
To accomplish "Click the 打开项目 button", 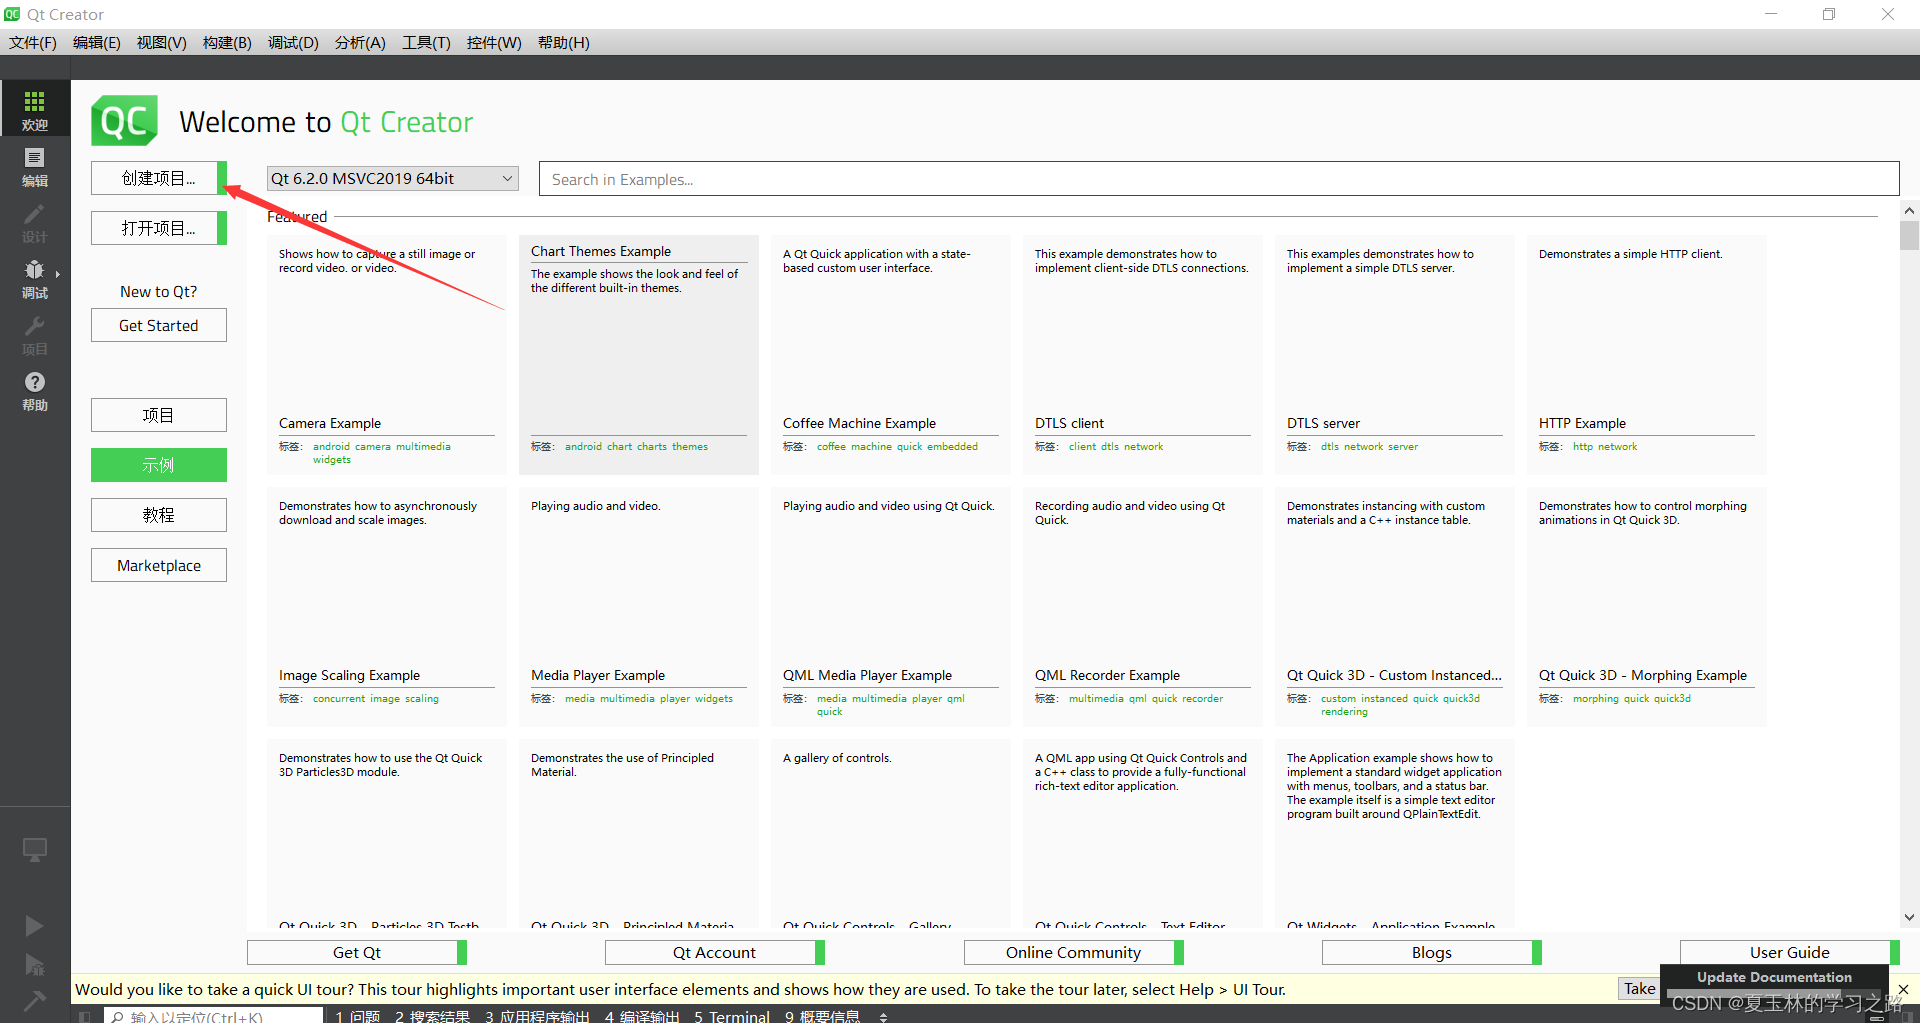I will tap(159, 228).
